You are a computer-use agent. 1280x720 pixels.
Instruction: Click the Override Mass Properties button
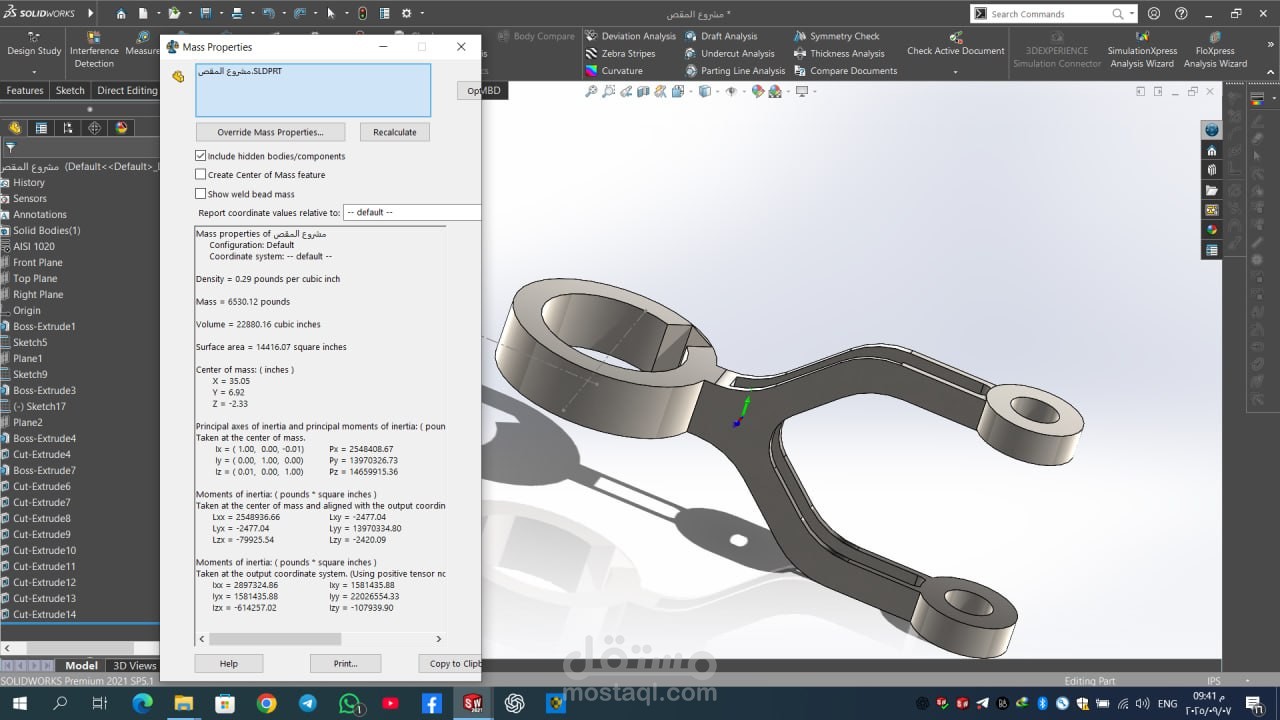(x=270, y=132)
